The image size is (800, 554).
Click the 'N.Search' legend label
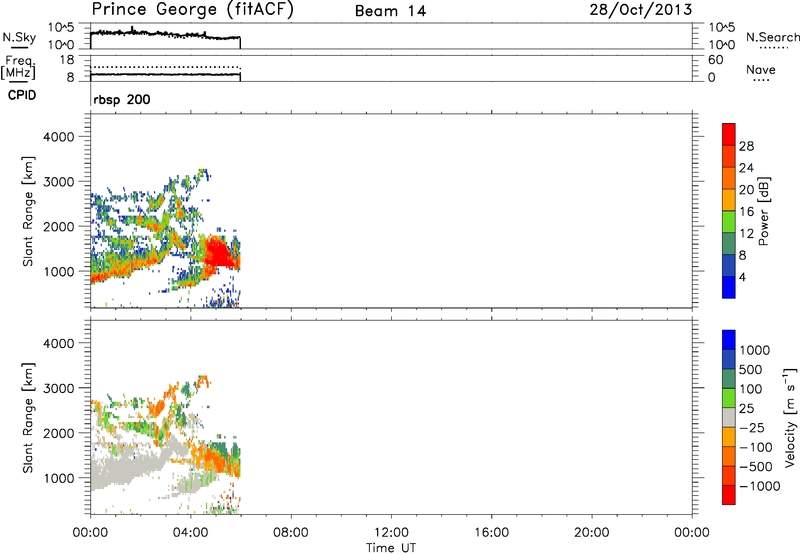click(772, 37)
